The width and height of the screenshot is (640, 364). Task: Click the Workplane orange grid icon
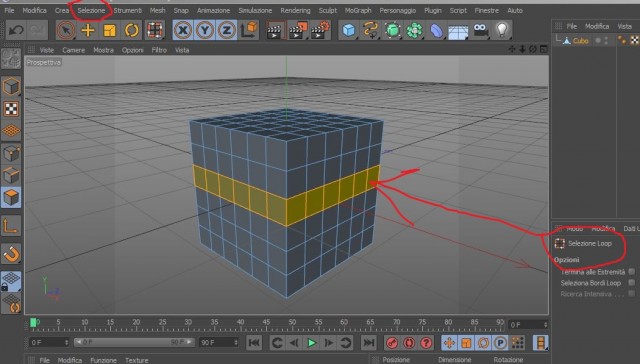click(x=11, y=131)
